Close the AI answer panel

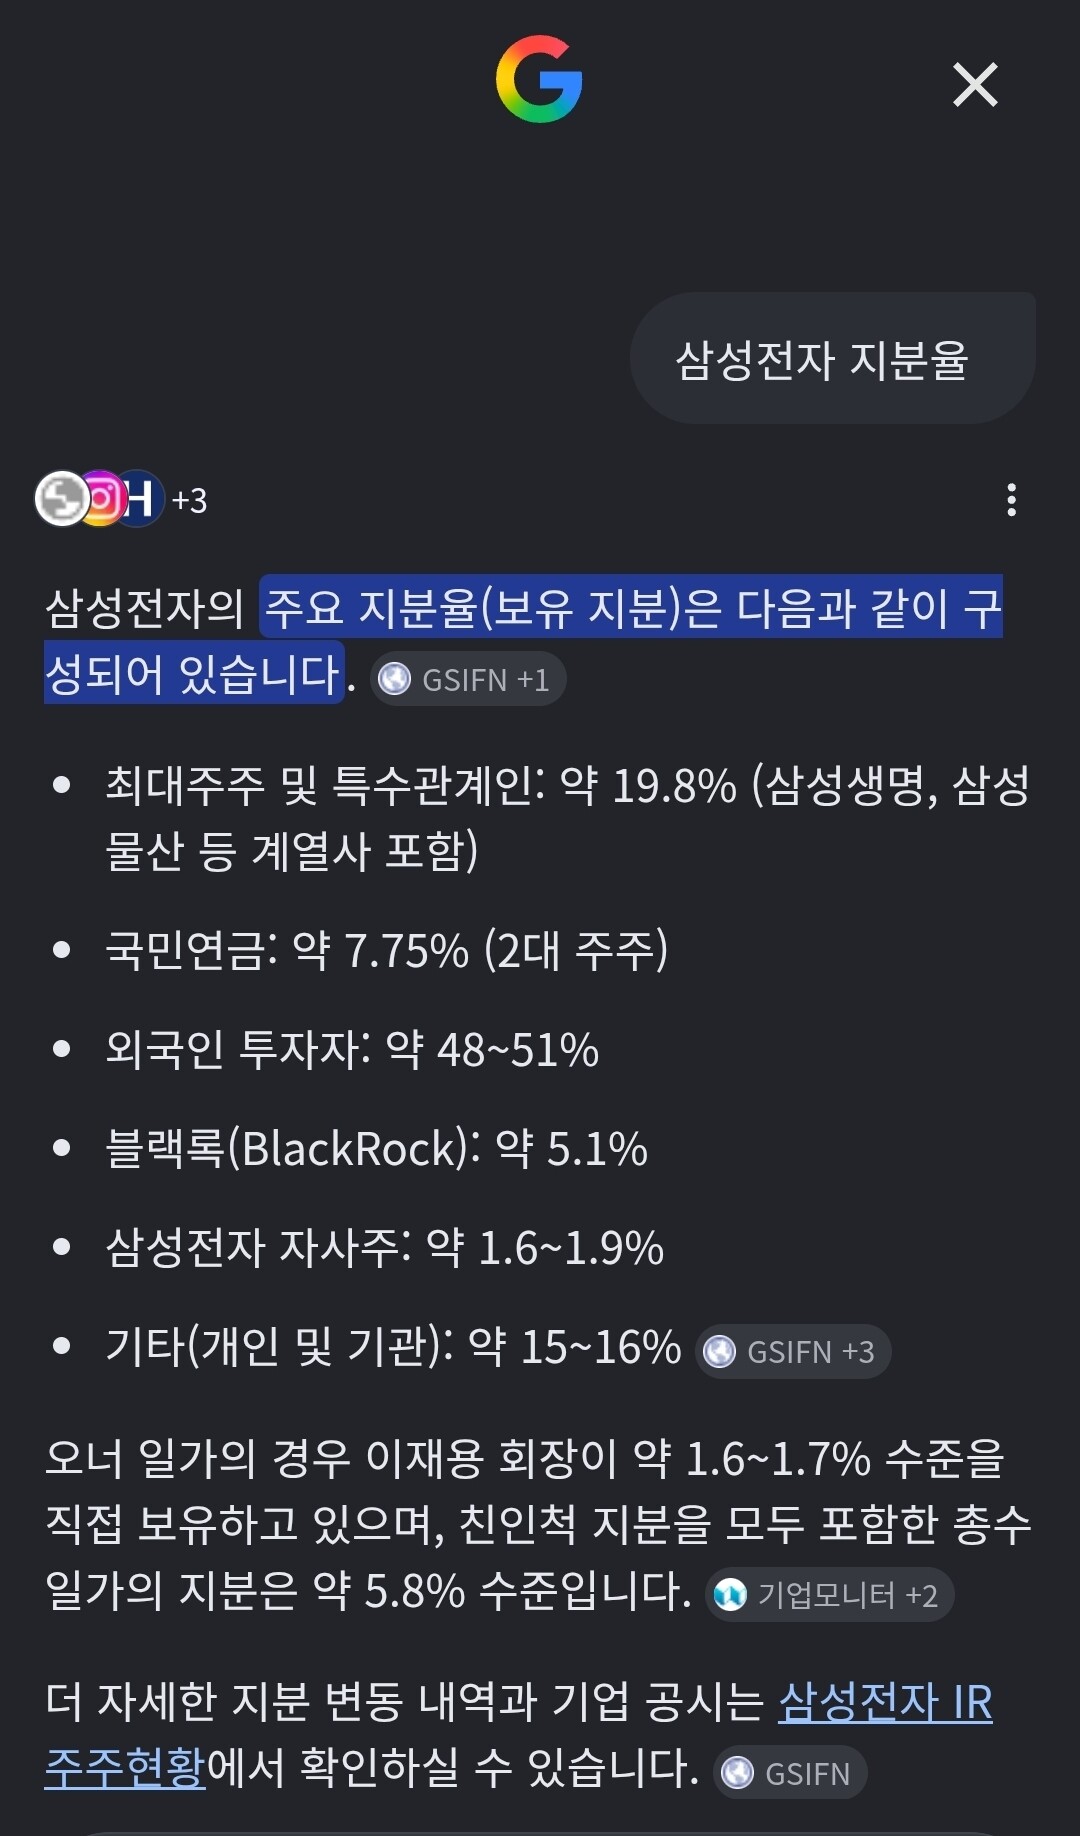point(975,84)
